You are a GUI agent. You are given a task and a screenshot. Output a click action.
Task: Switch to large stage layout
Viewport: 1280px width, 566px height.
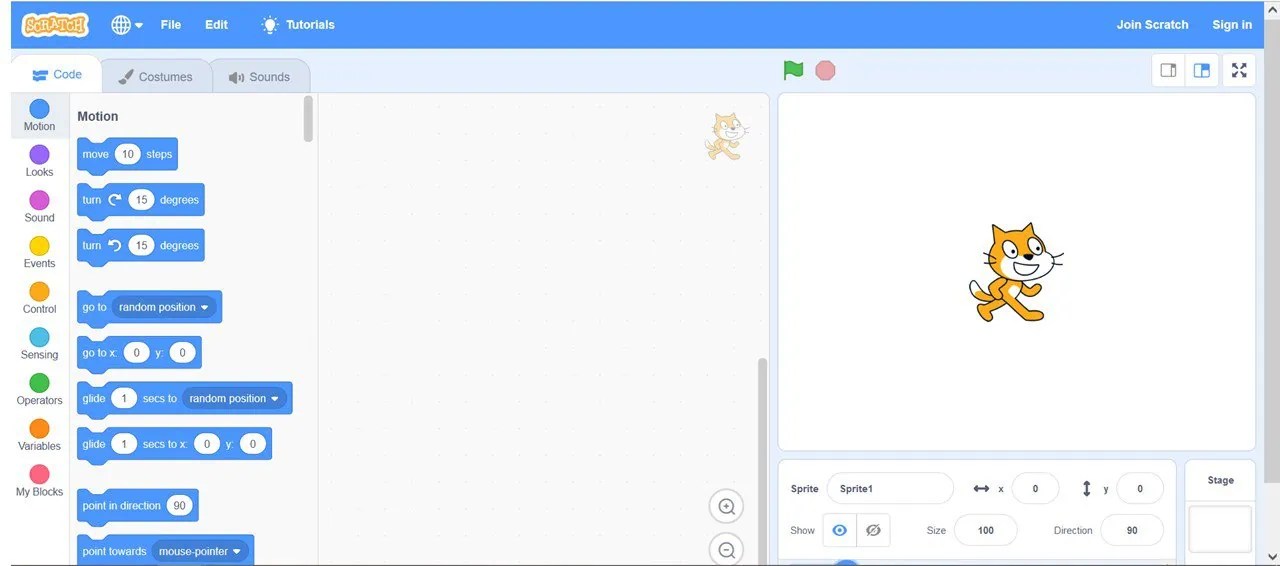1202,70
